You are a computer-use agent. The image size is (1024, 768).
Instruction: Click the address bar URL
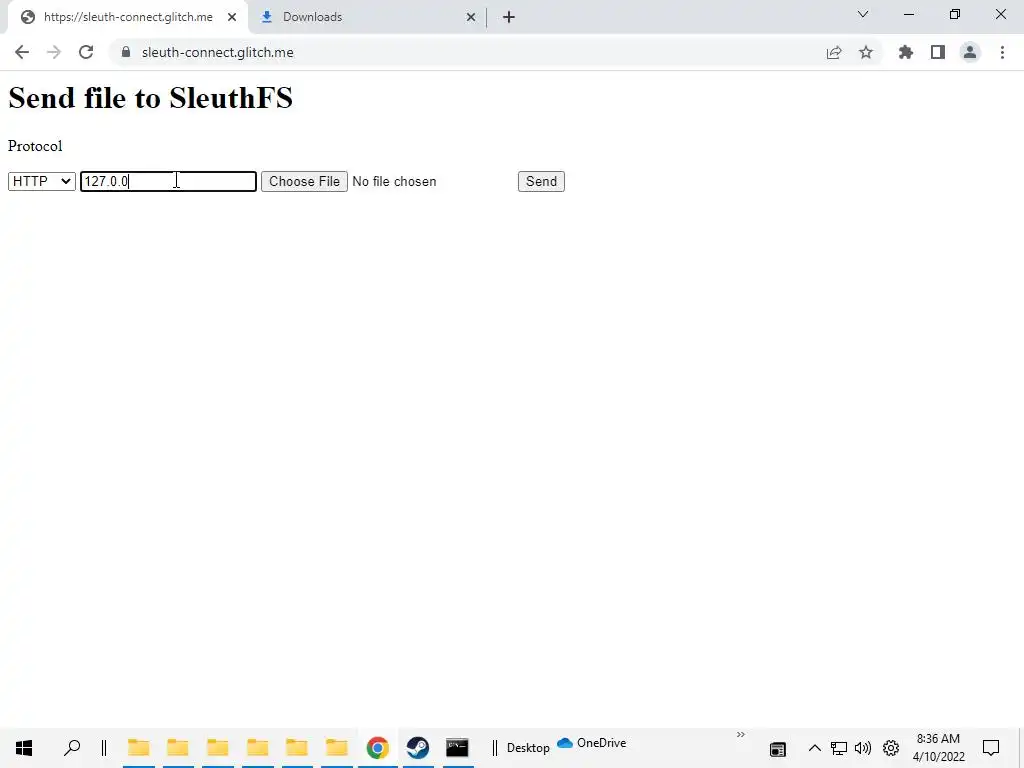(217, 52)
